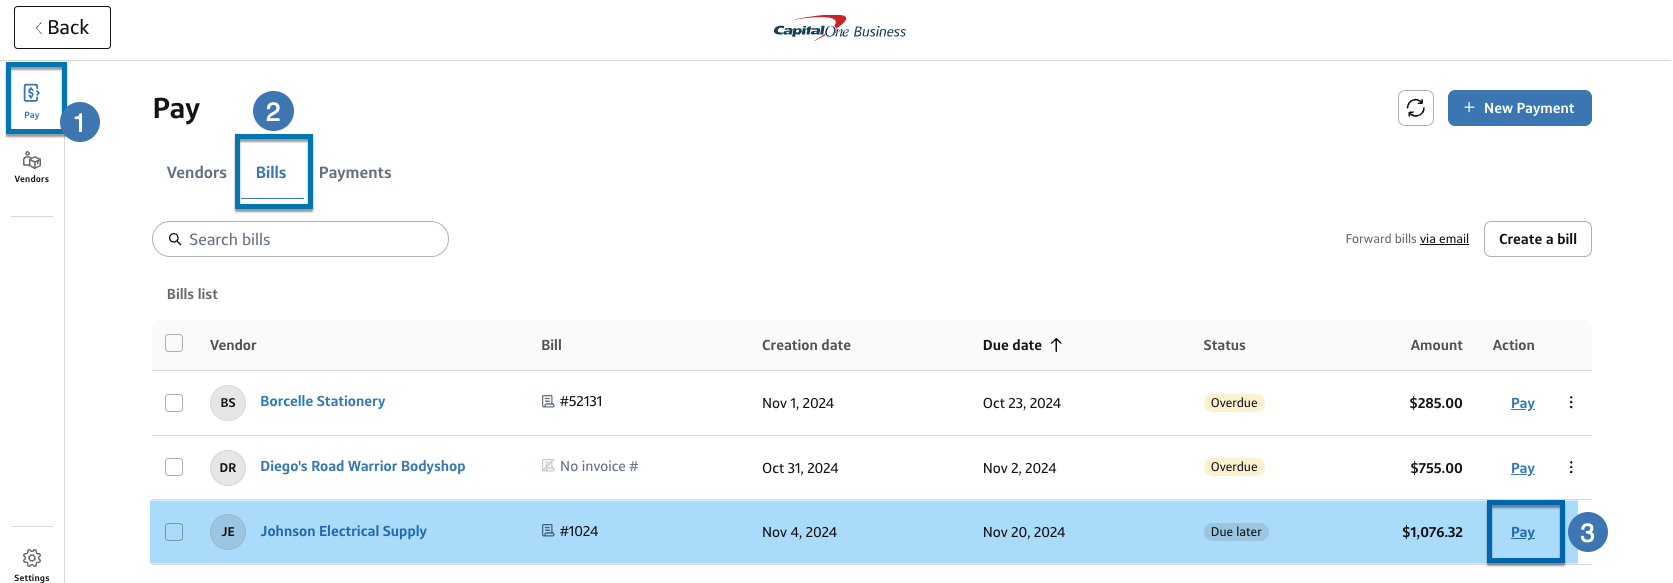Image resolution: width=1673 pixels, height=583 pixels.
Task: Click the no-invoice icon on Diego's Road Warrior row
Action: (545, 466)
